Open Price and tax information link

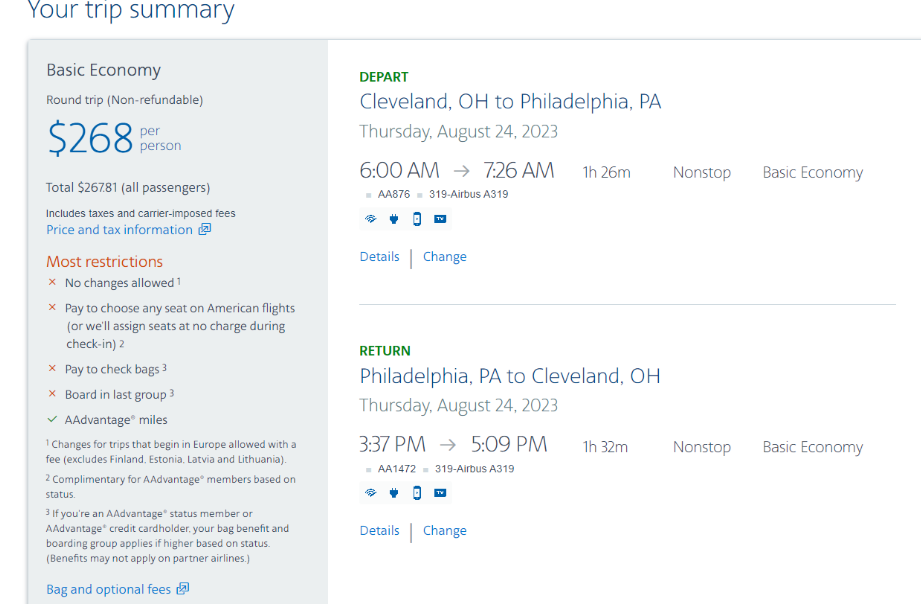pyautogui.click(x=119, y=230)
